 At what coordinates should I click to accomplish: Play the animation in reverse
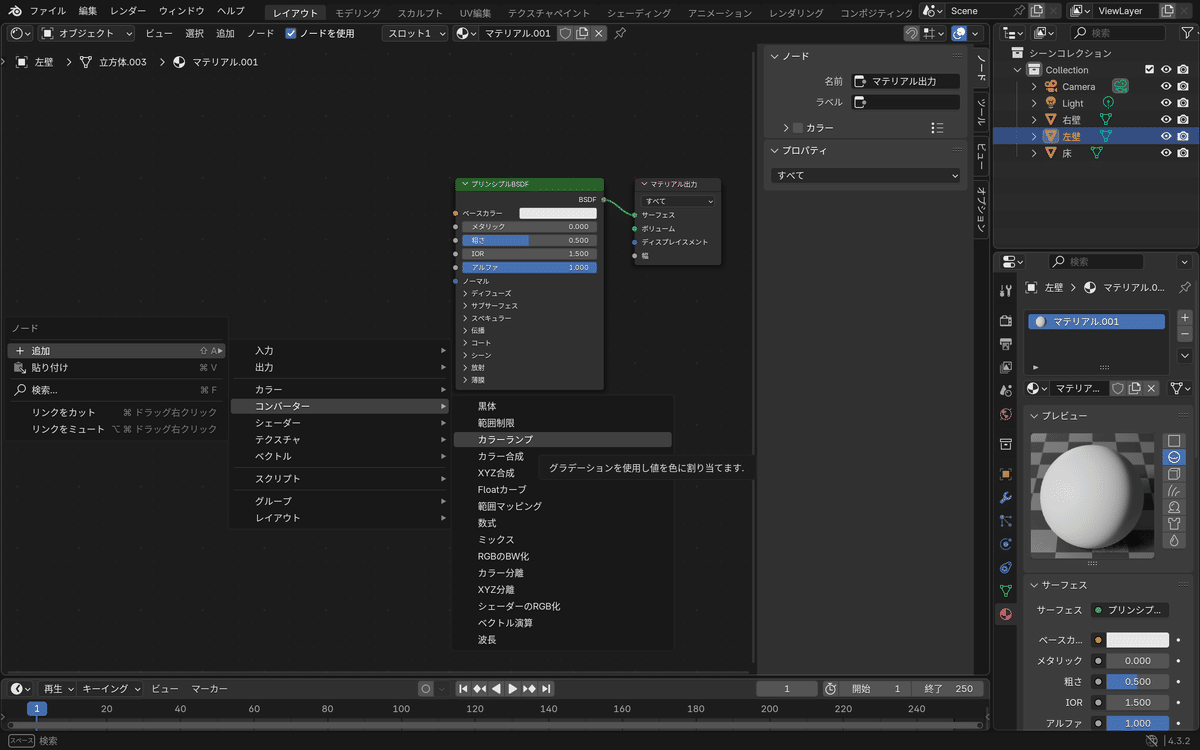click(497, 689)
